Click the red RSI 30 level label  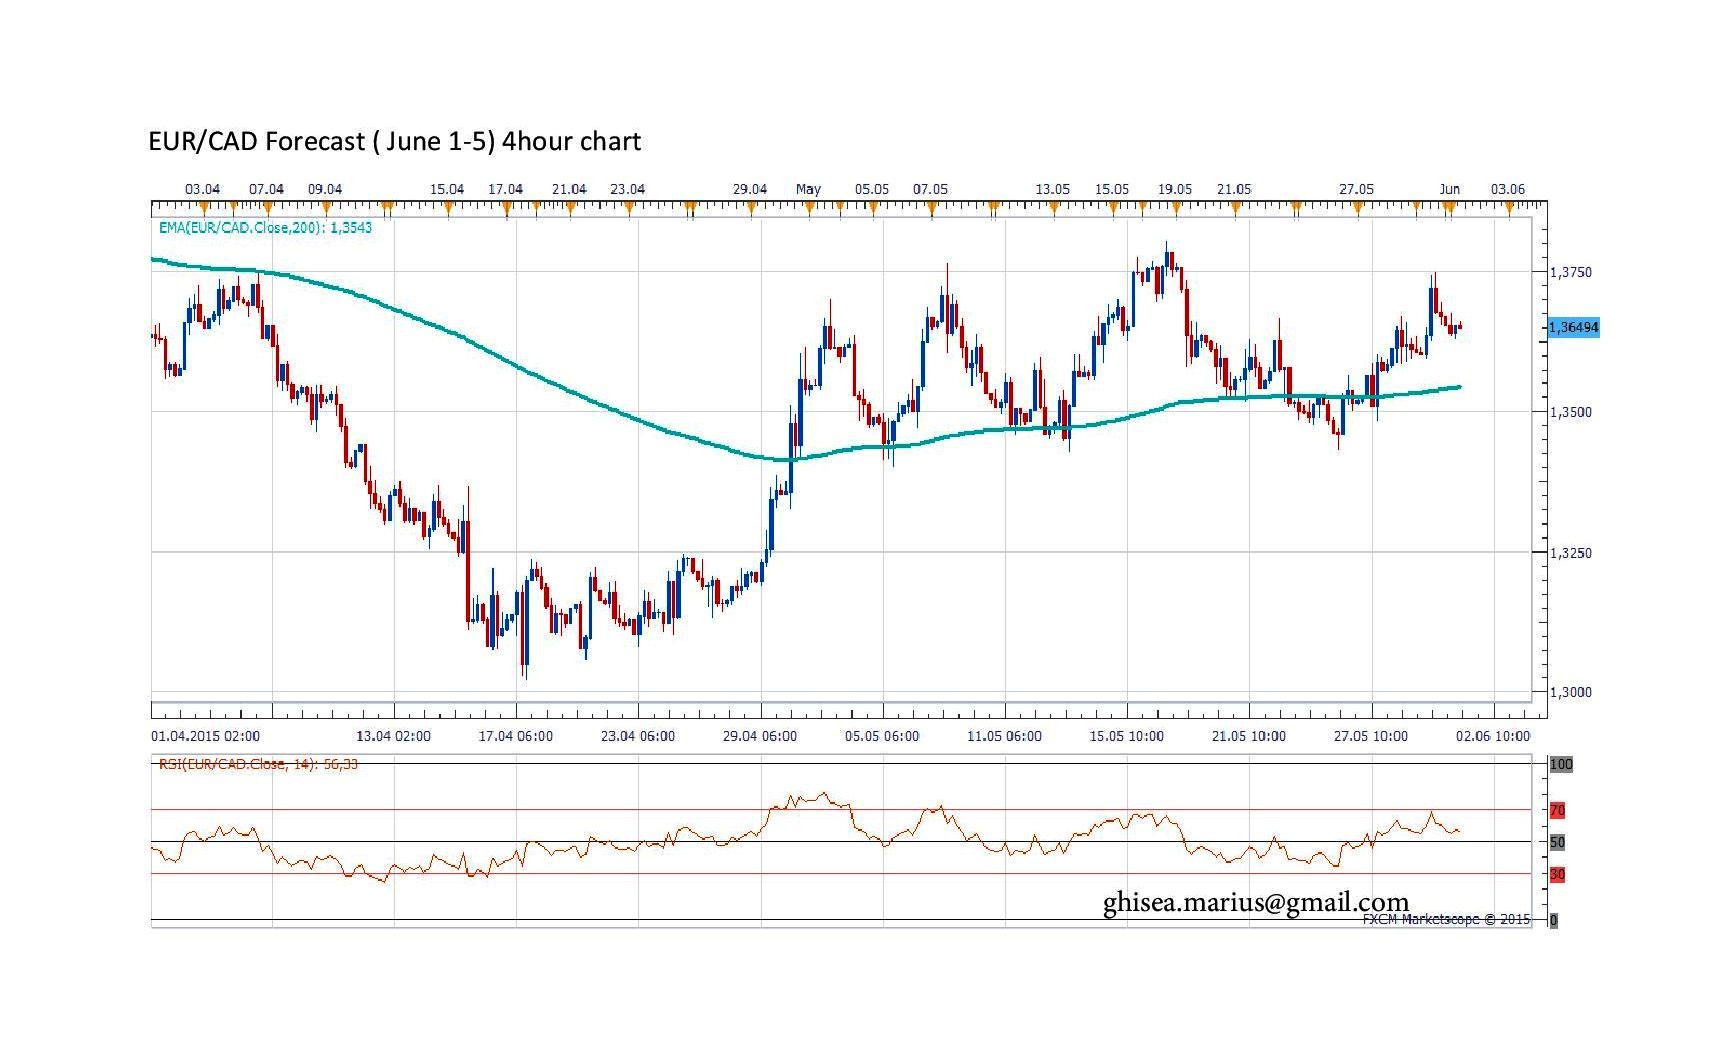tap(1557, 874)
